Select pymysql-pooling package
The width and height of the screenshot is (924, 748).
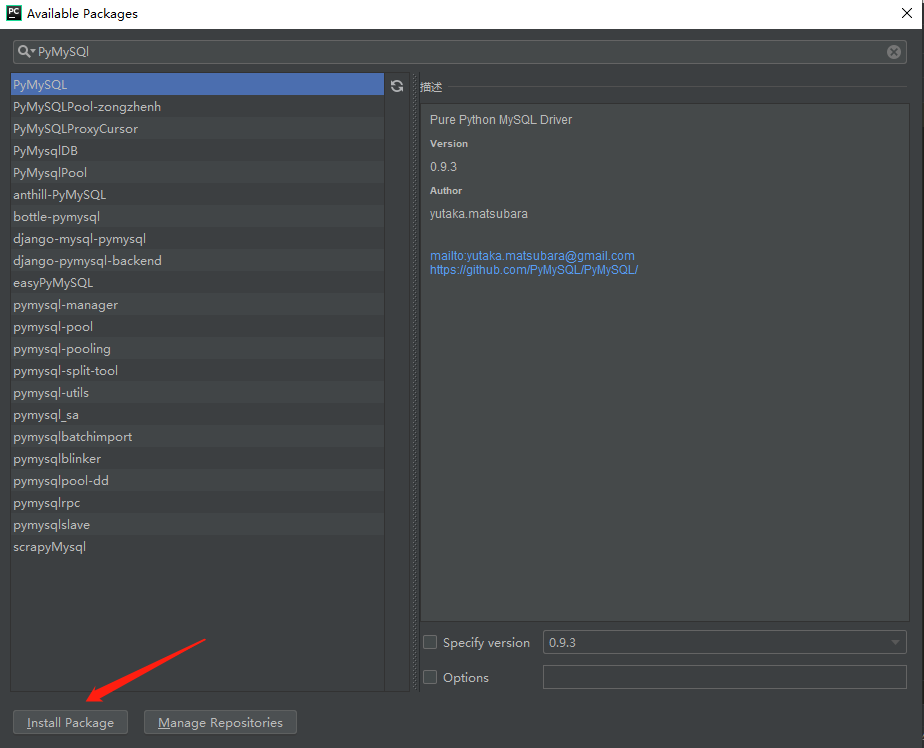tap(197, 348)
